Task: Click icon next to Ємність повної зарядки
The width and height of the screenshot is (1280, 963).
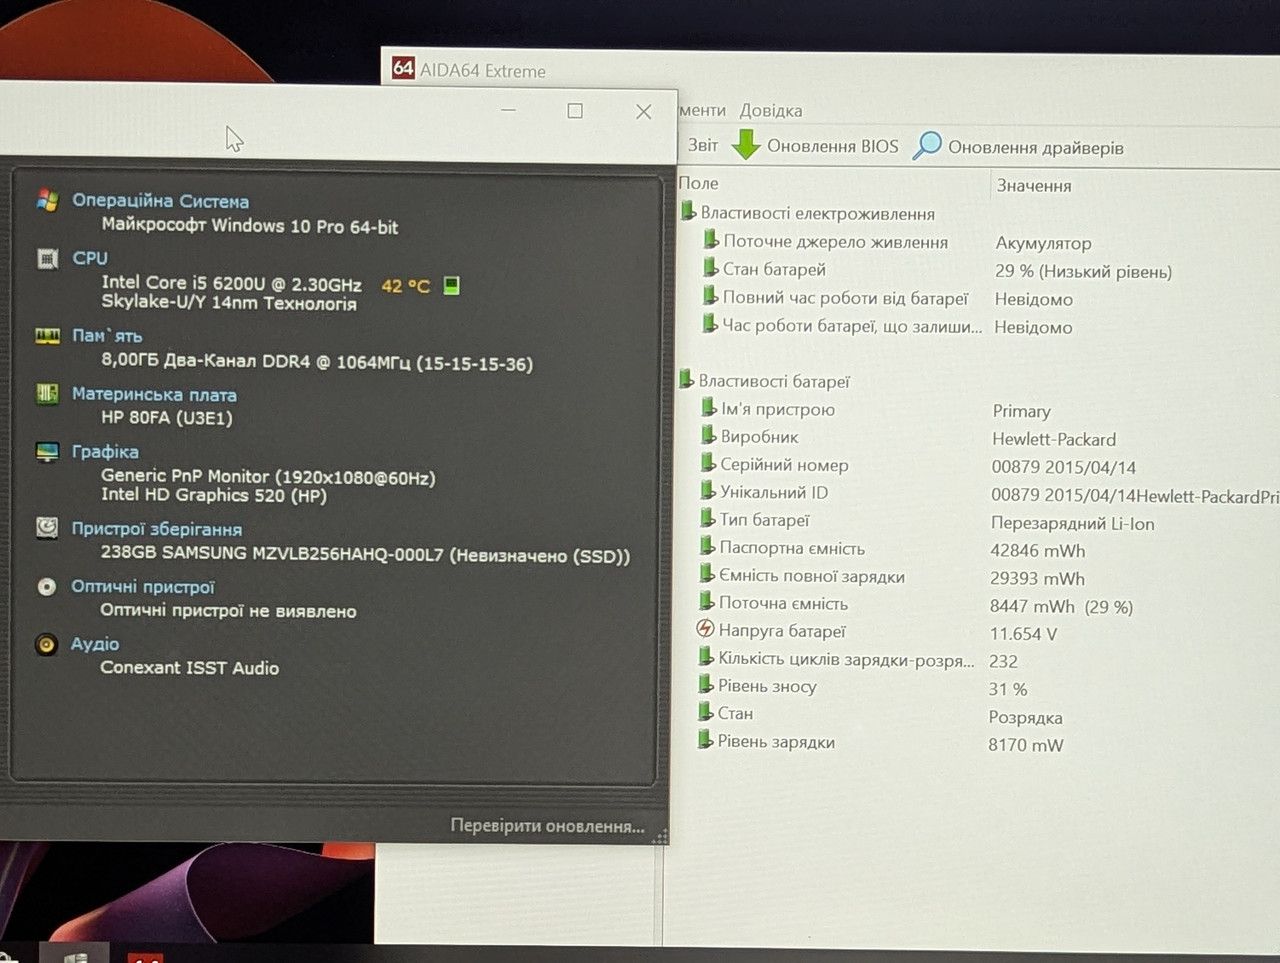Action: pyautogui.click(x=707, y=574)
